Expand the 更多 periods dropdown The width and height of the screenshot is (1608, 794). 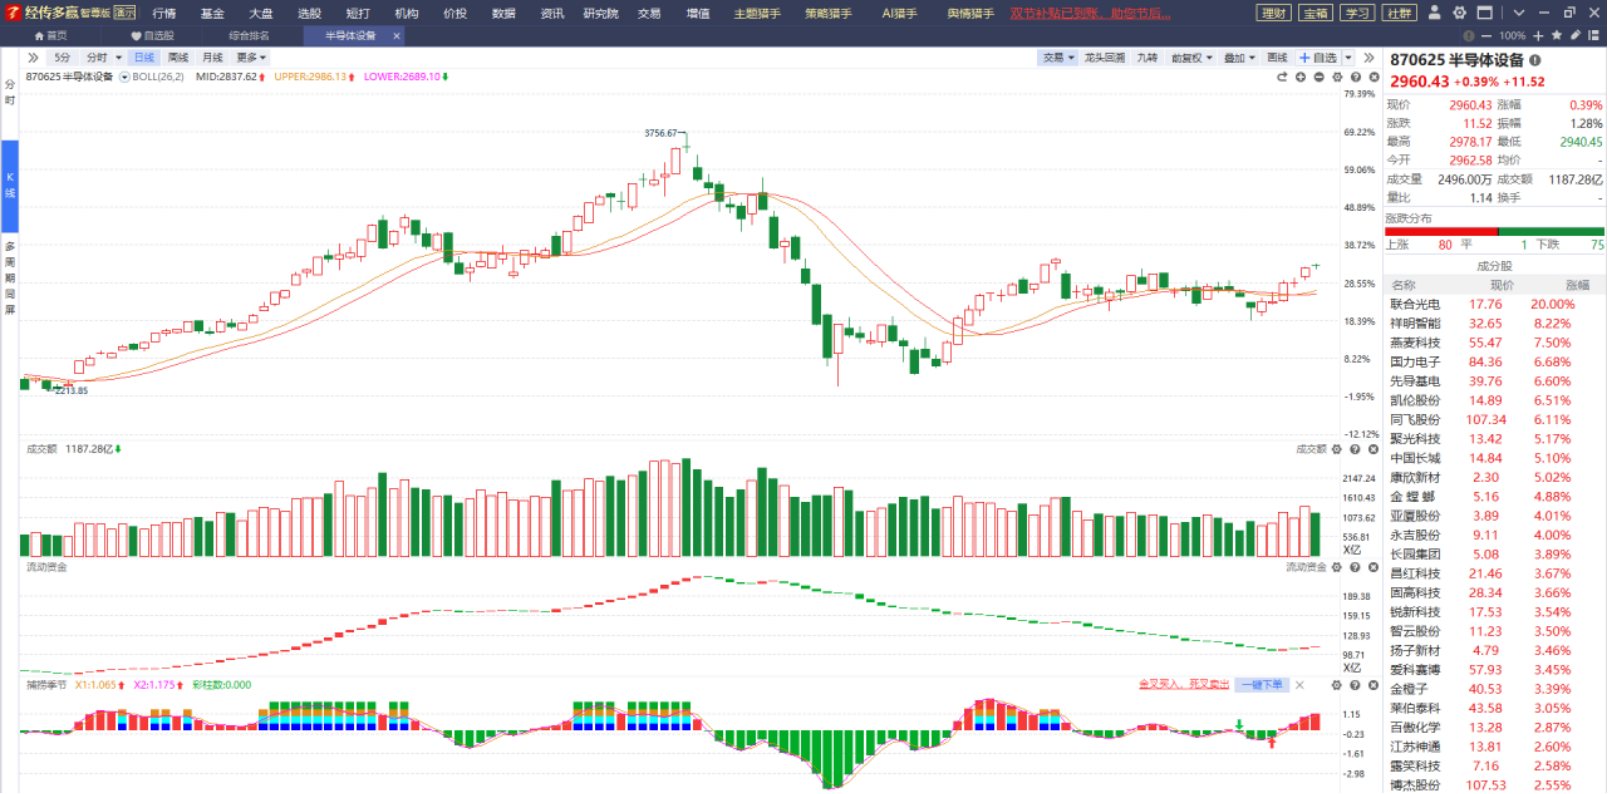(251, 58)
